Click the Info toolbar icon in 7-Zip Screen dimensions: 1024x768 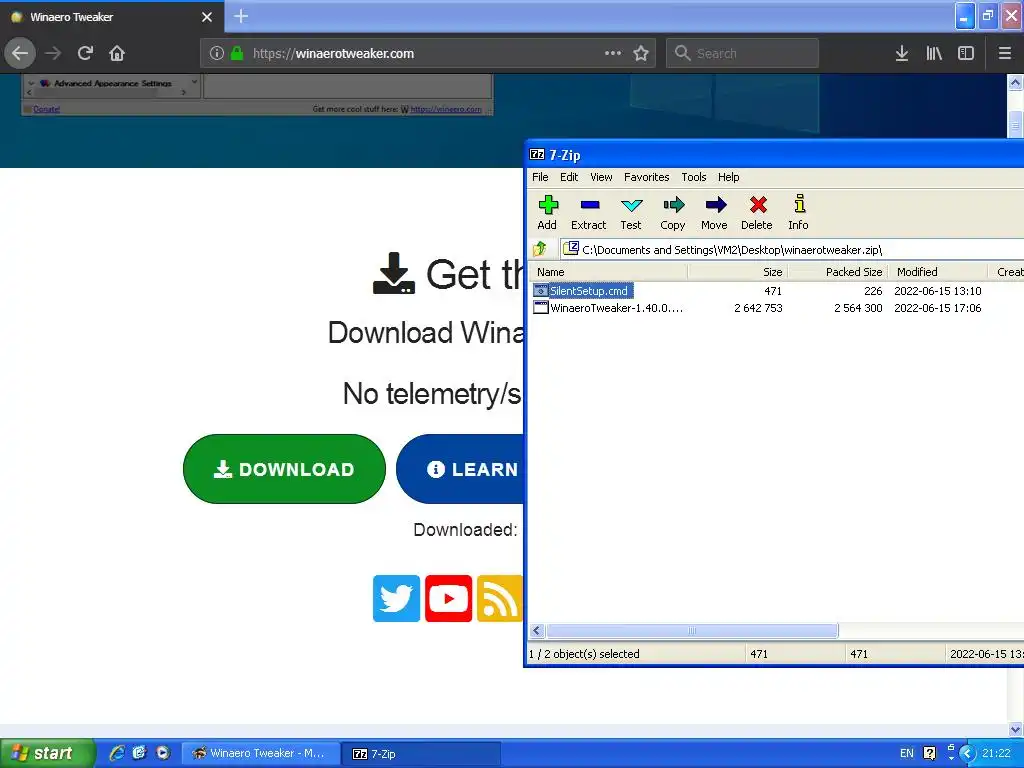[799, 212]
